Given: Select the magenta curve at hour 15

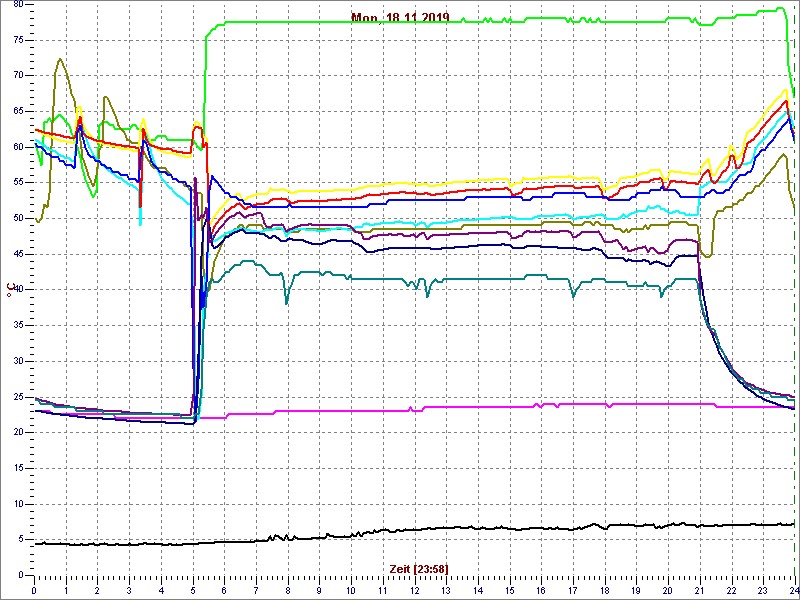Looking at the screenshot, I should 509,407.
